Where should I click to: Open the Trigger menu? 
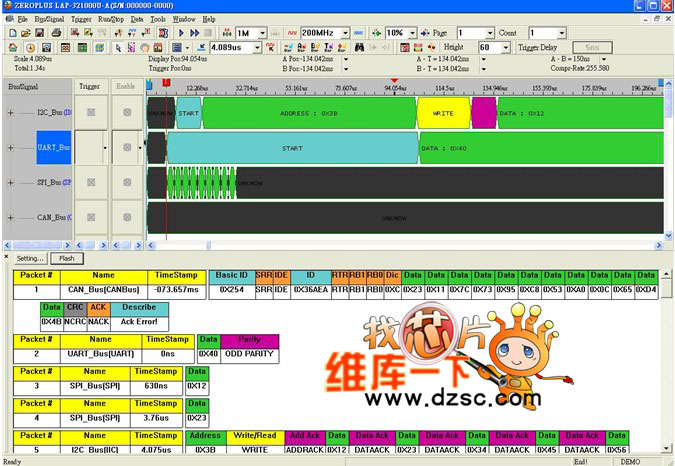click(81, 19)
